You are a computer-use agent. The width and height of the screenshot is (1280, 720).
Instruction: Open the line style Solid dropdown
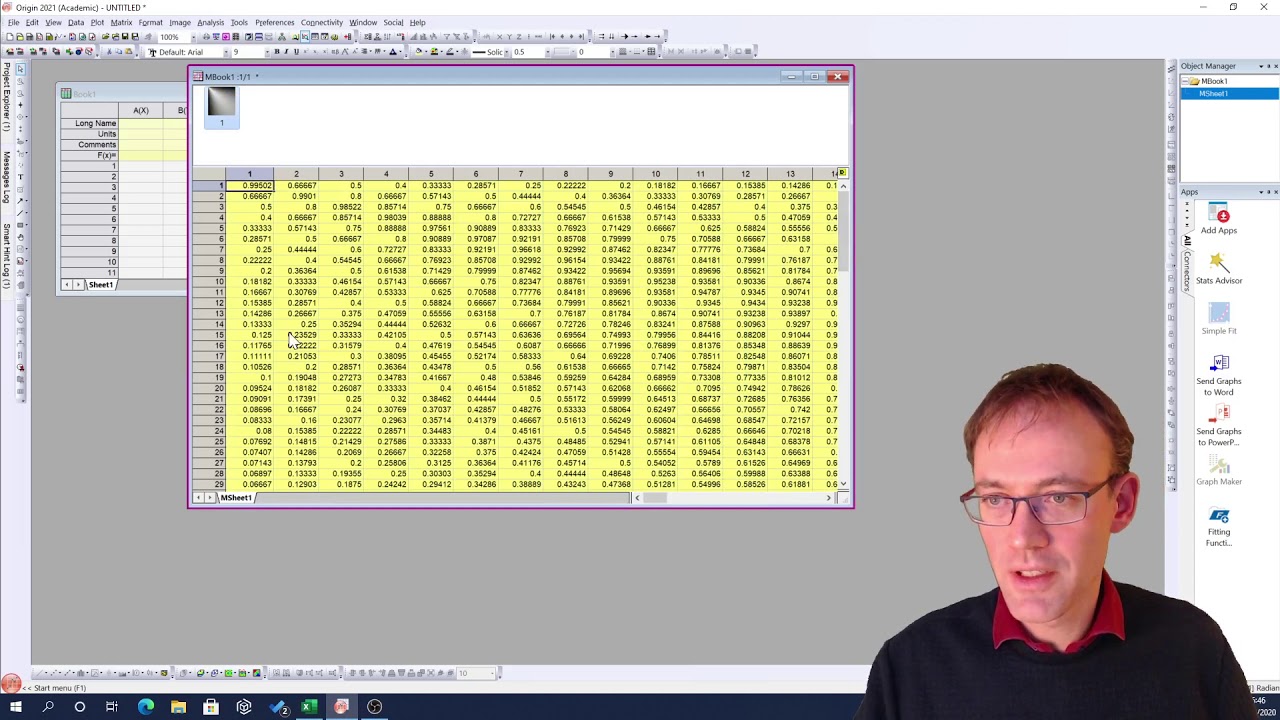(x=506, y=52)
